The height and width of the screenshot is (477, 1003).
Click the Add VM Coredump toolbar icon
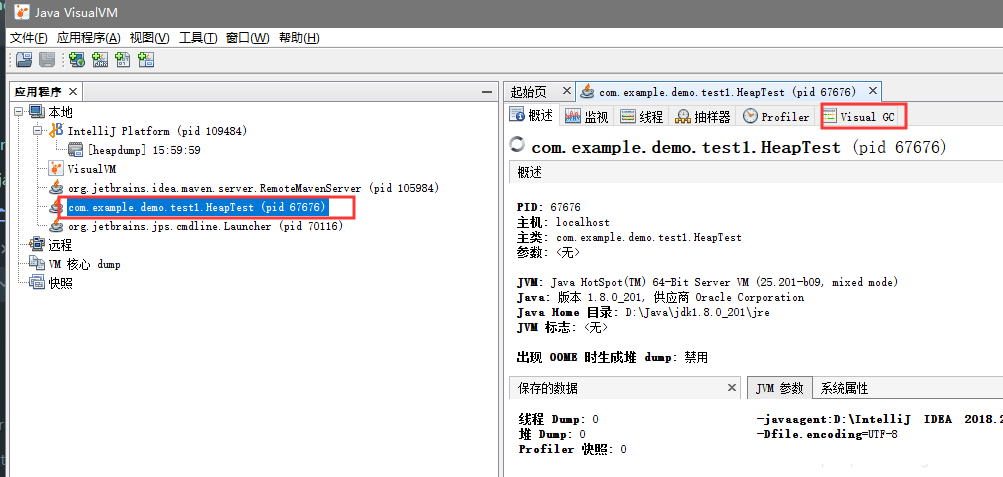(x=123, y=60)
